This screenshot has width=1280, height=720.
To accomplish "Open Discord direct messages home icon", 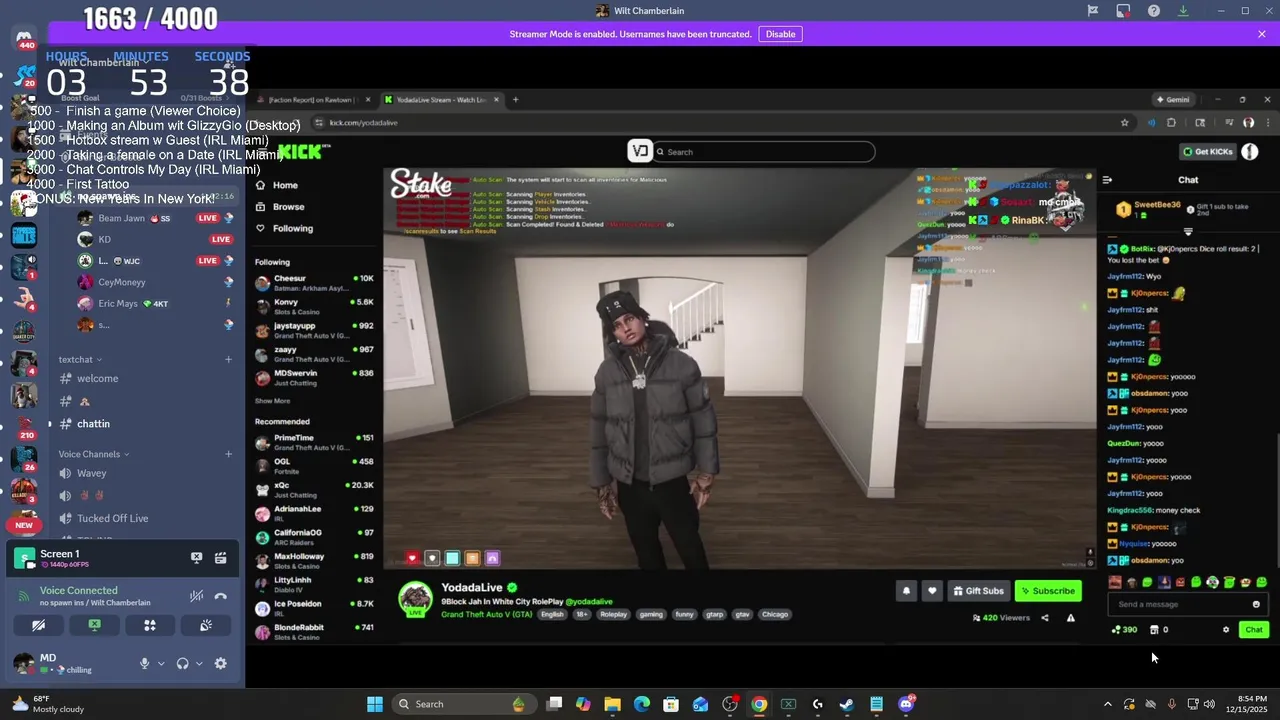I will coord(24,39).
